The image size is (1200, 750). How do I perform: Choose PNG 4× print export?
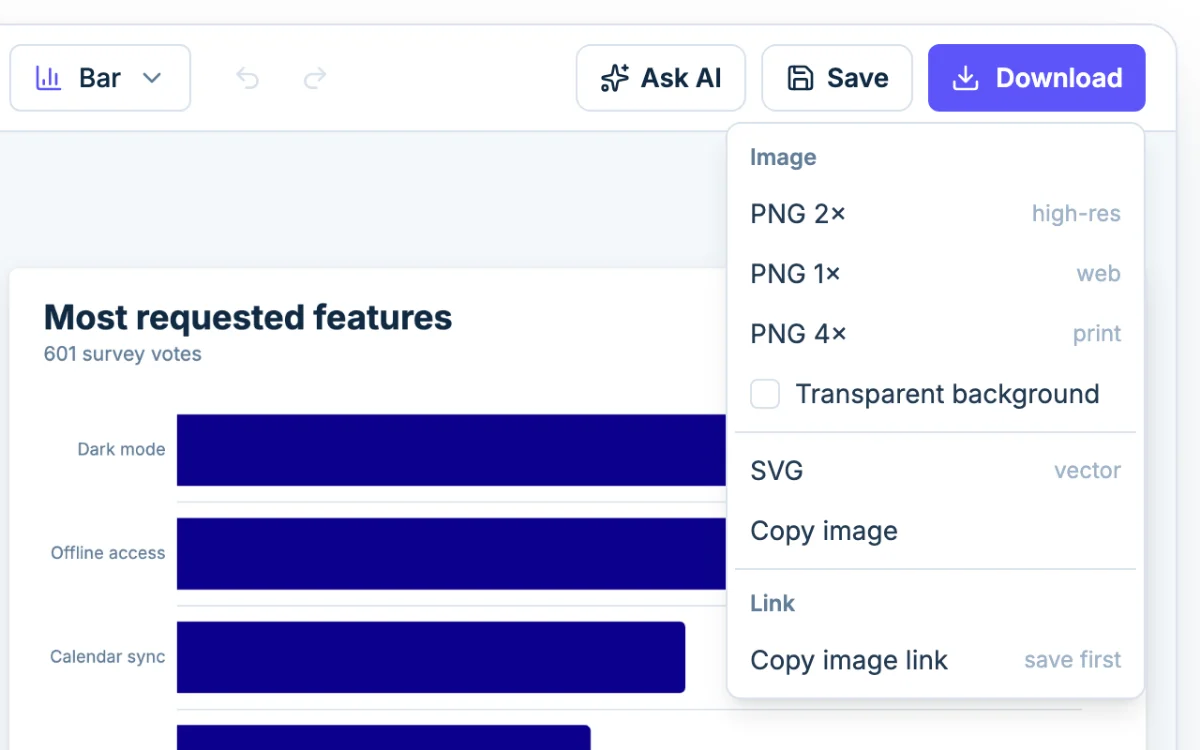pos(935,334)
